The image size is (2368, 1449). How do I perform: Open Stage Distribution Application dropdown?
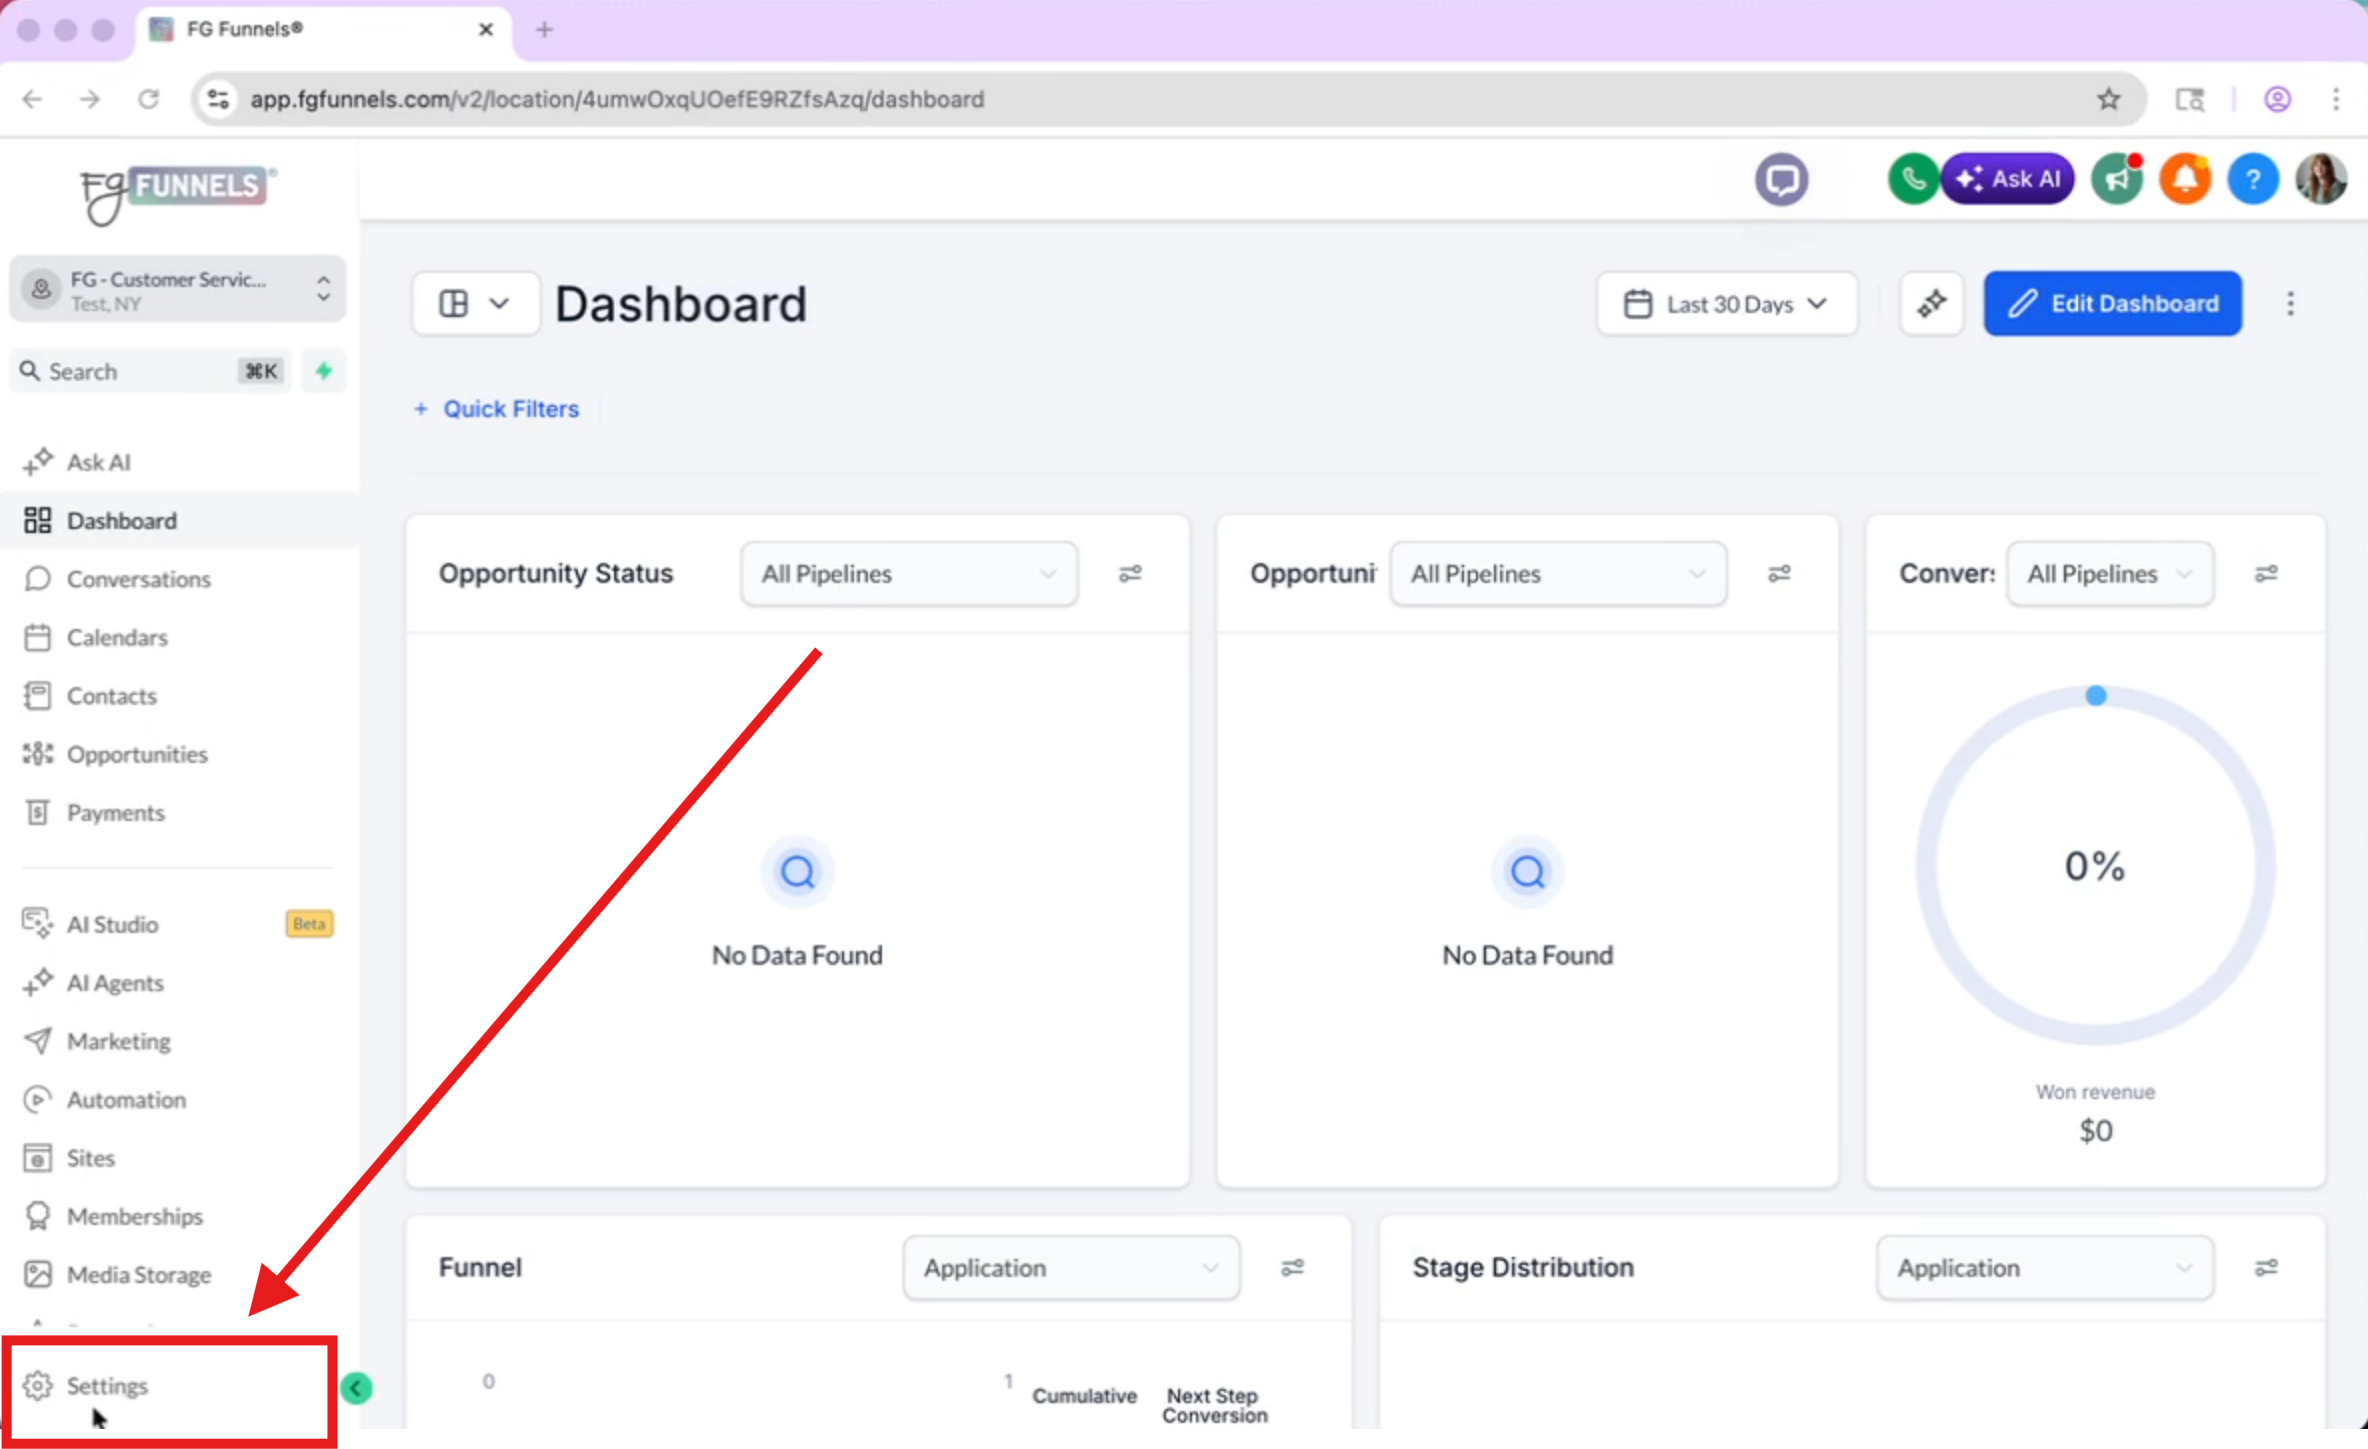(x=2045, y=1268)
